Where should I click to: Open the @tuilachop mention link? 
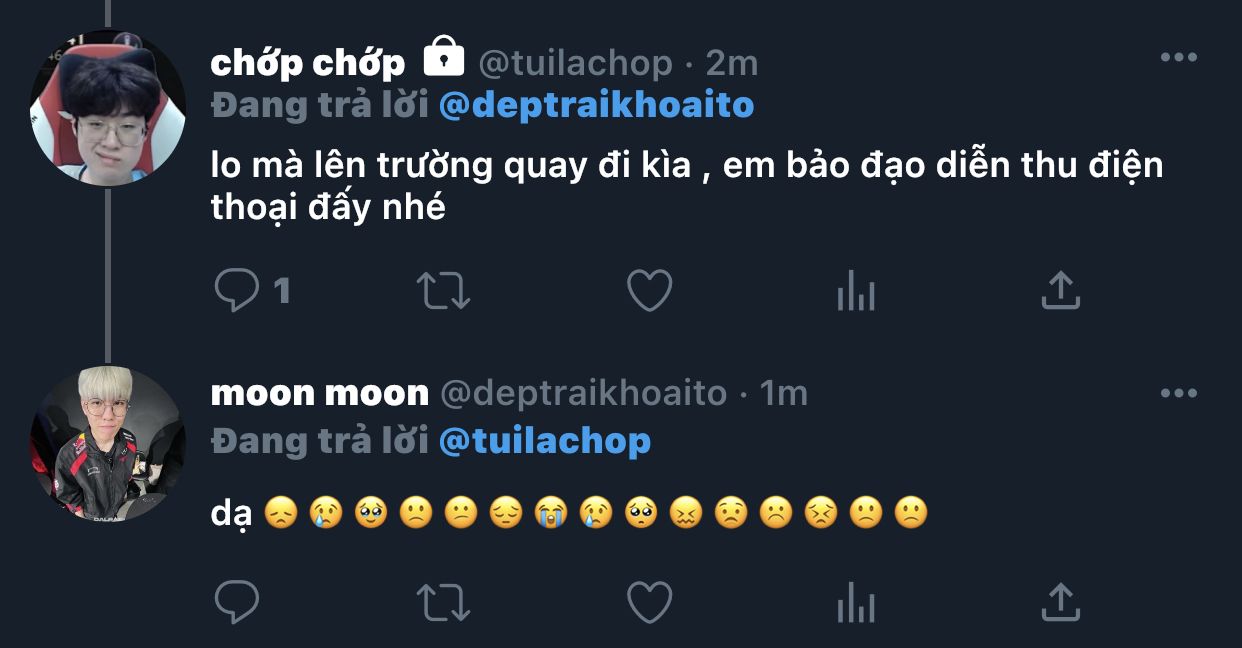tap(545, 440)
